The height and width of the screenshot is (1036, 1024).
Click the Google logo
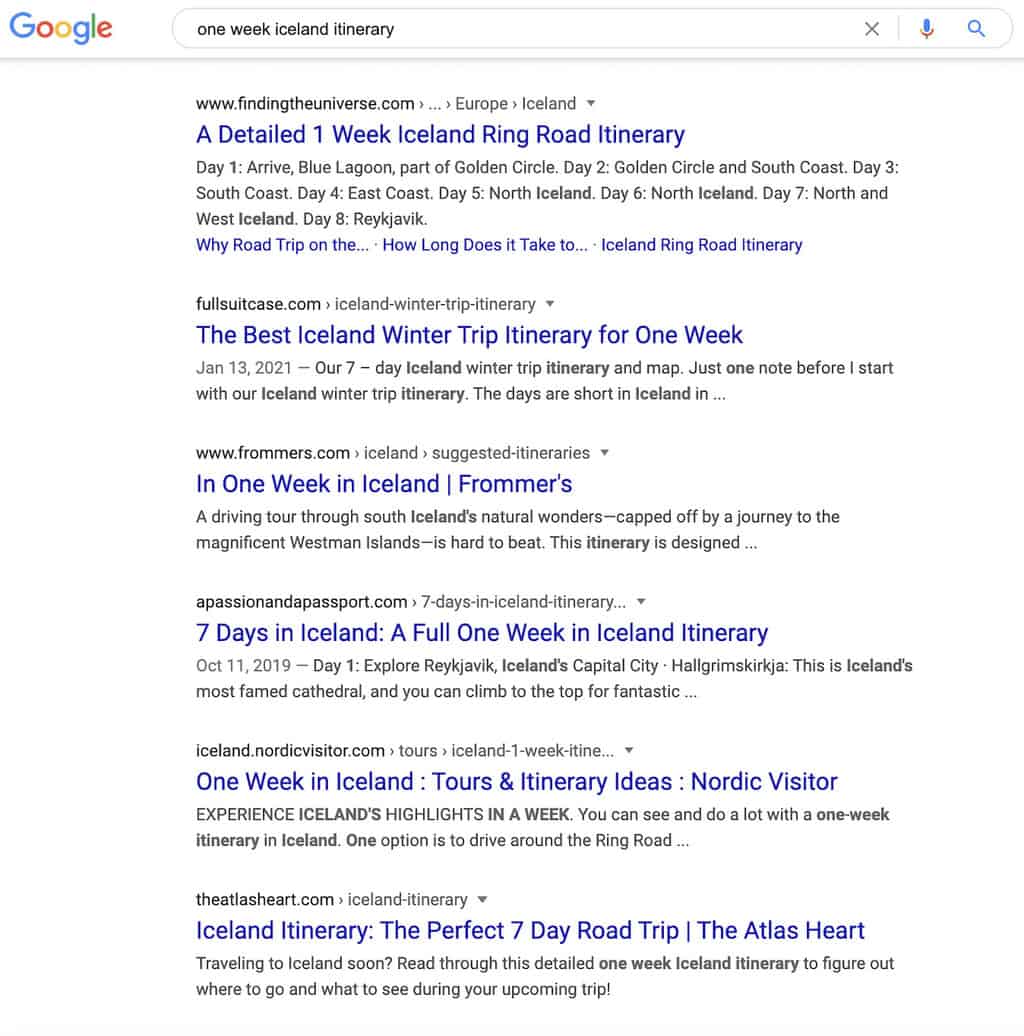(61, 28)
